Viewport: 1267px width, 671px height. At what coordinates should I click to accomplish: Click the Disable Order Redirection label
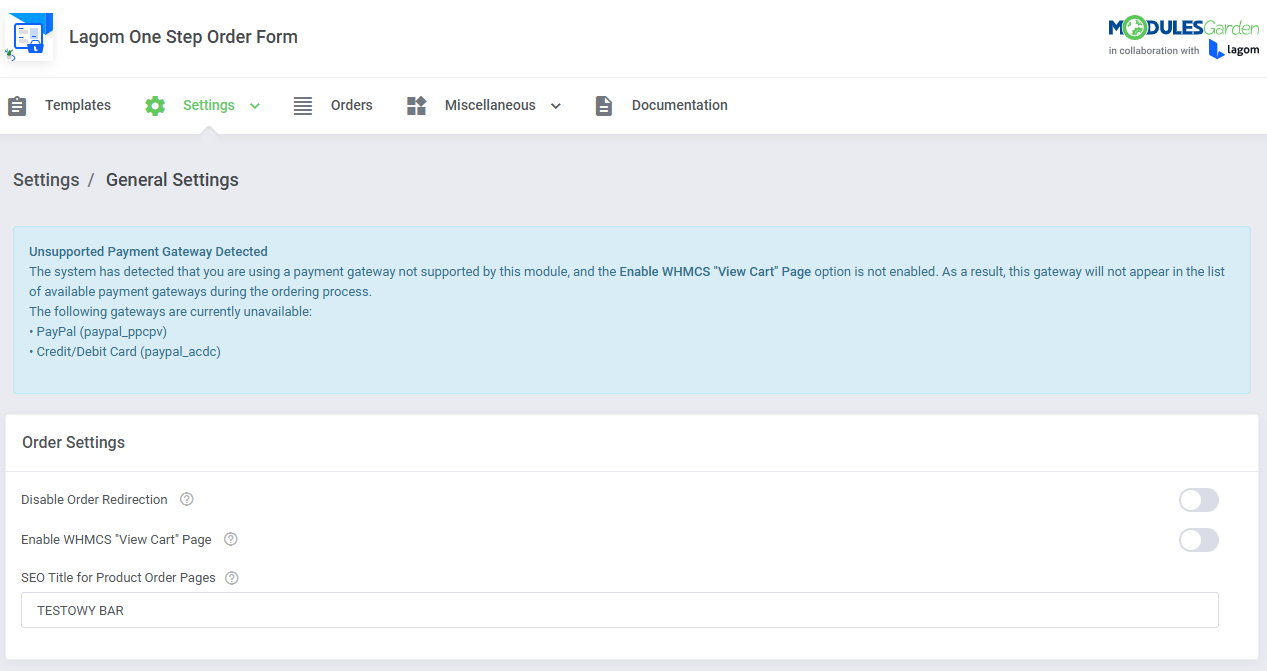(x=94, y=499)
